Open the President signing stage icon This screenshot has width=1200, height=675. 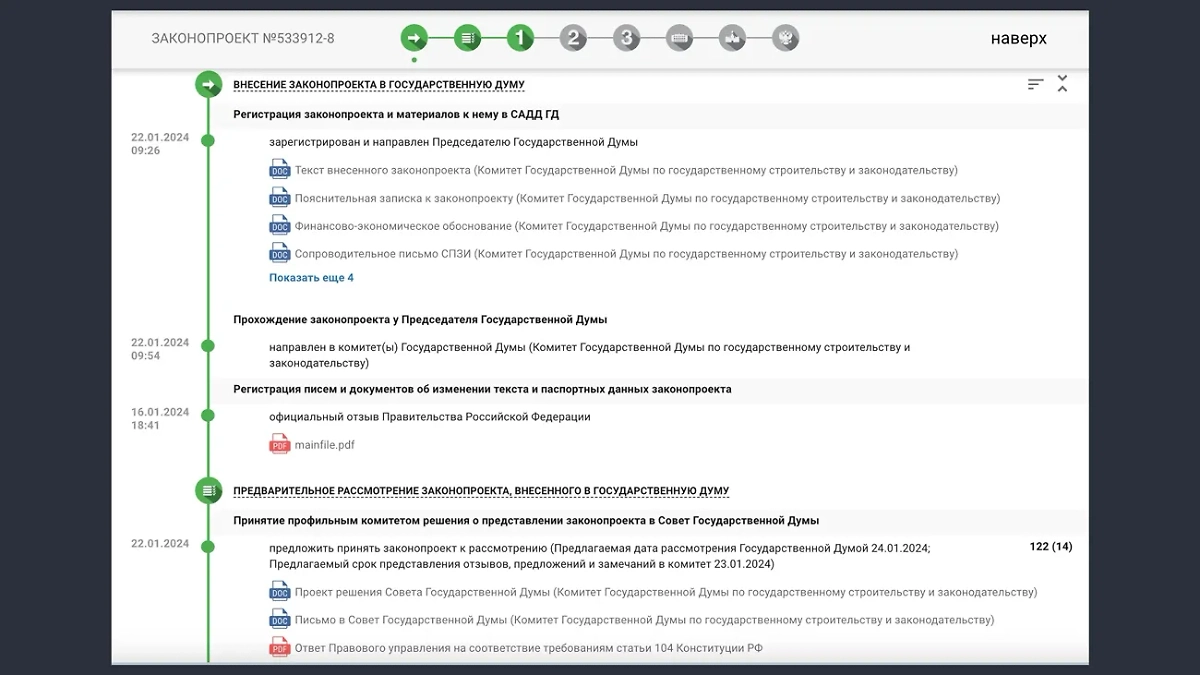click(x=733, y=37)
